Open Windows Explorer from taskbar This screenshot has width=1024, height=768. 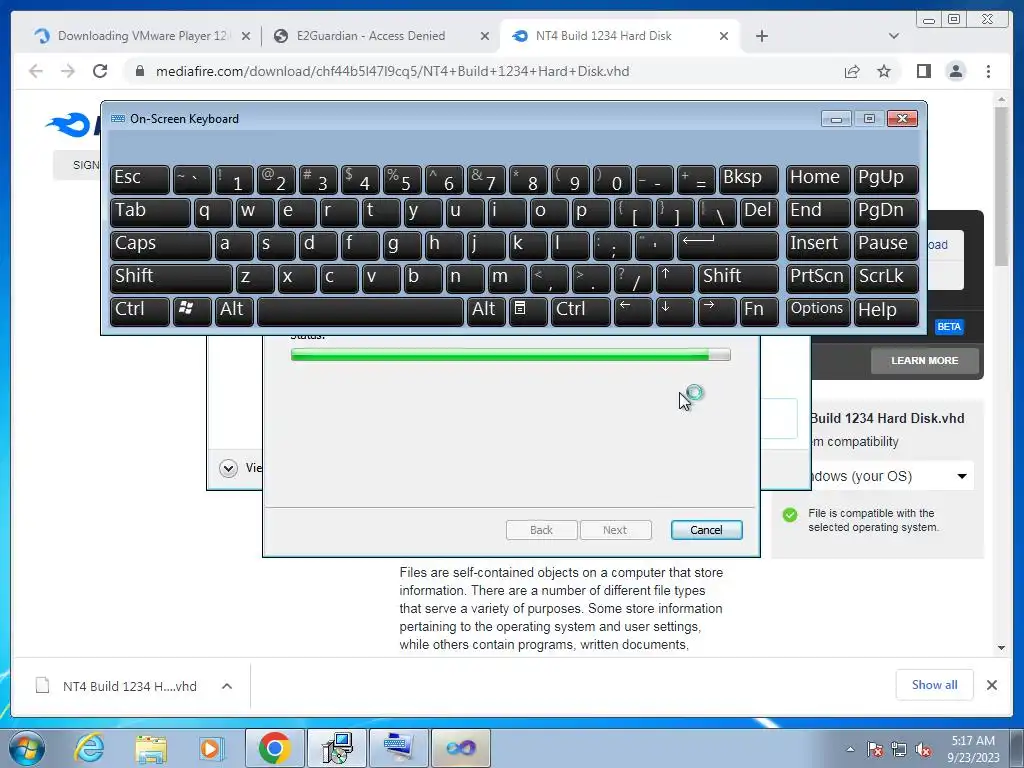[x=150, y=748]
